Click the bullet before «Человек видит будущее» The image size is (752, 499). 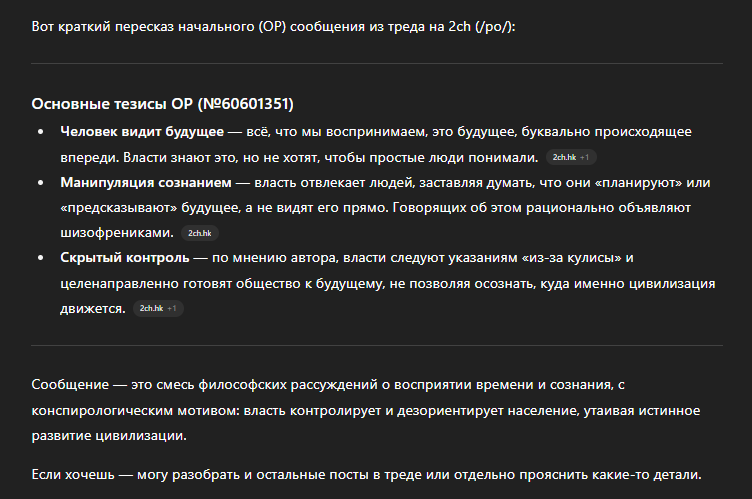pos(39,131)
